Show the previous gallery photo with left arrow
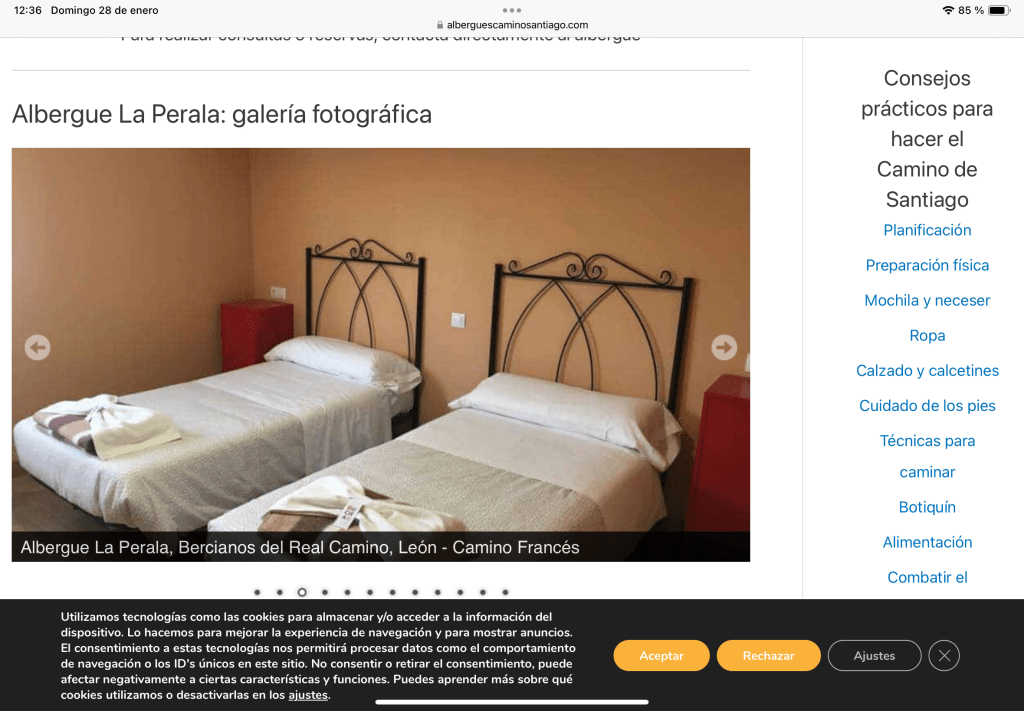The height and width of the screenshot is (711, 1024). (37, 347)
